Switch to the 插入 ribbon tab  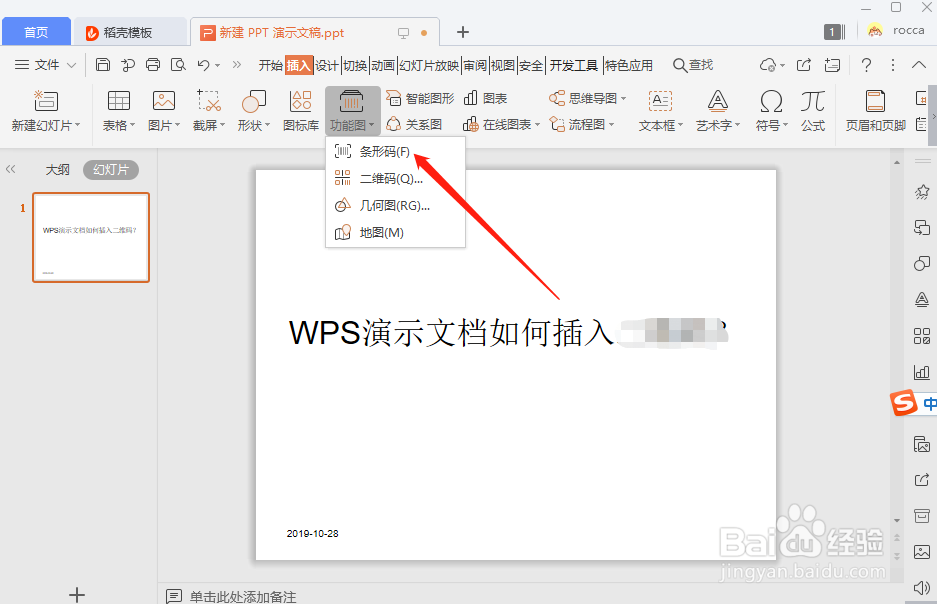299,65
